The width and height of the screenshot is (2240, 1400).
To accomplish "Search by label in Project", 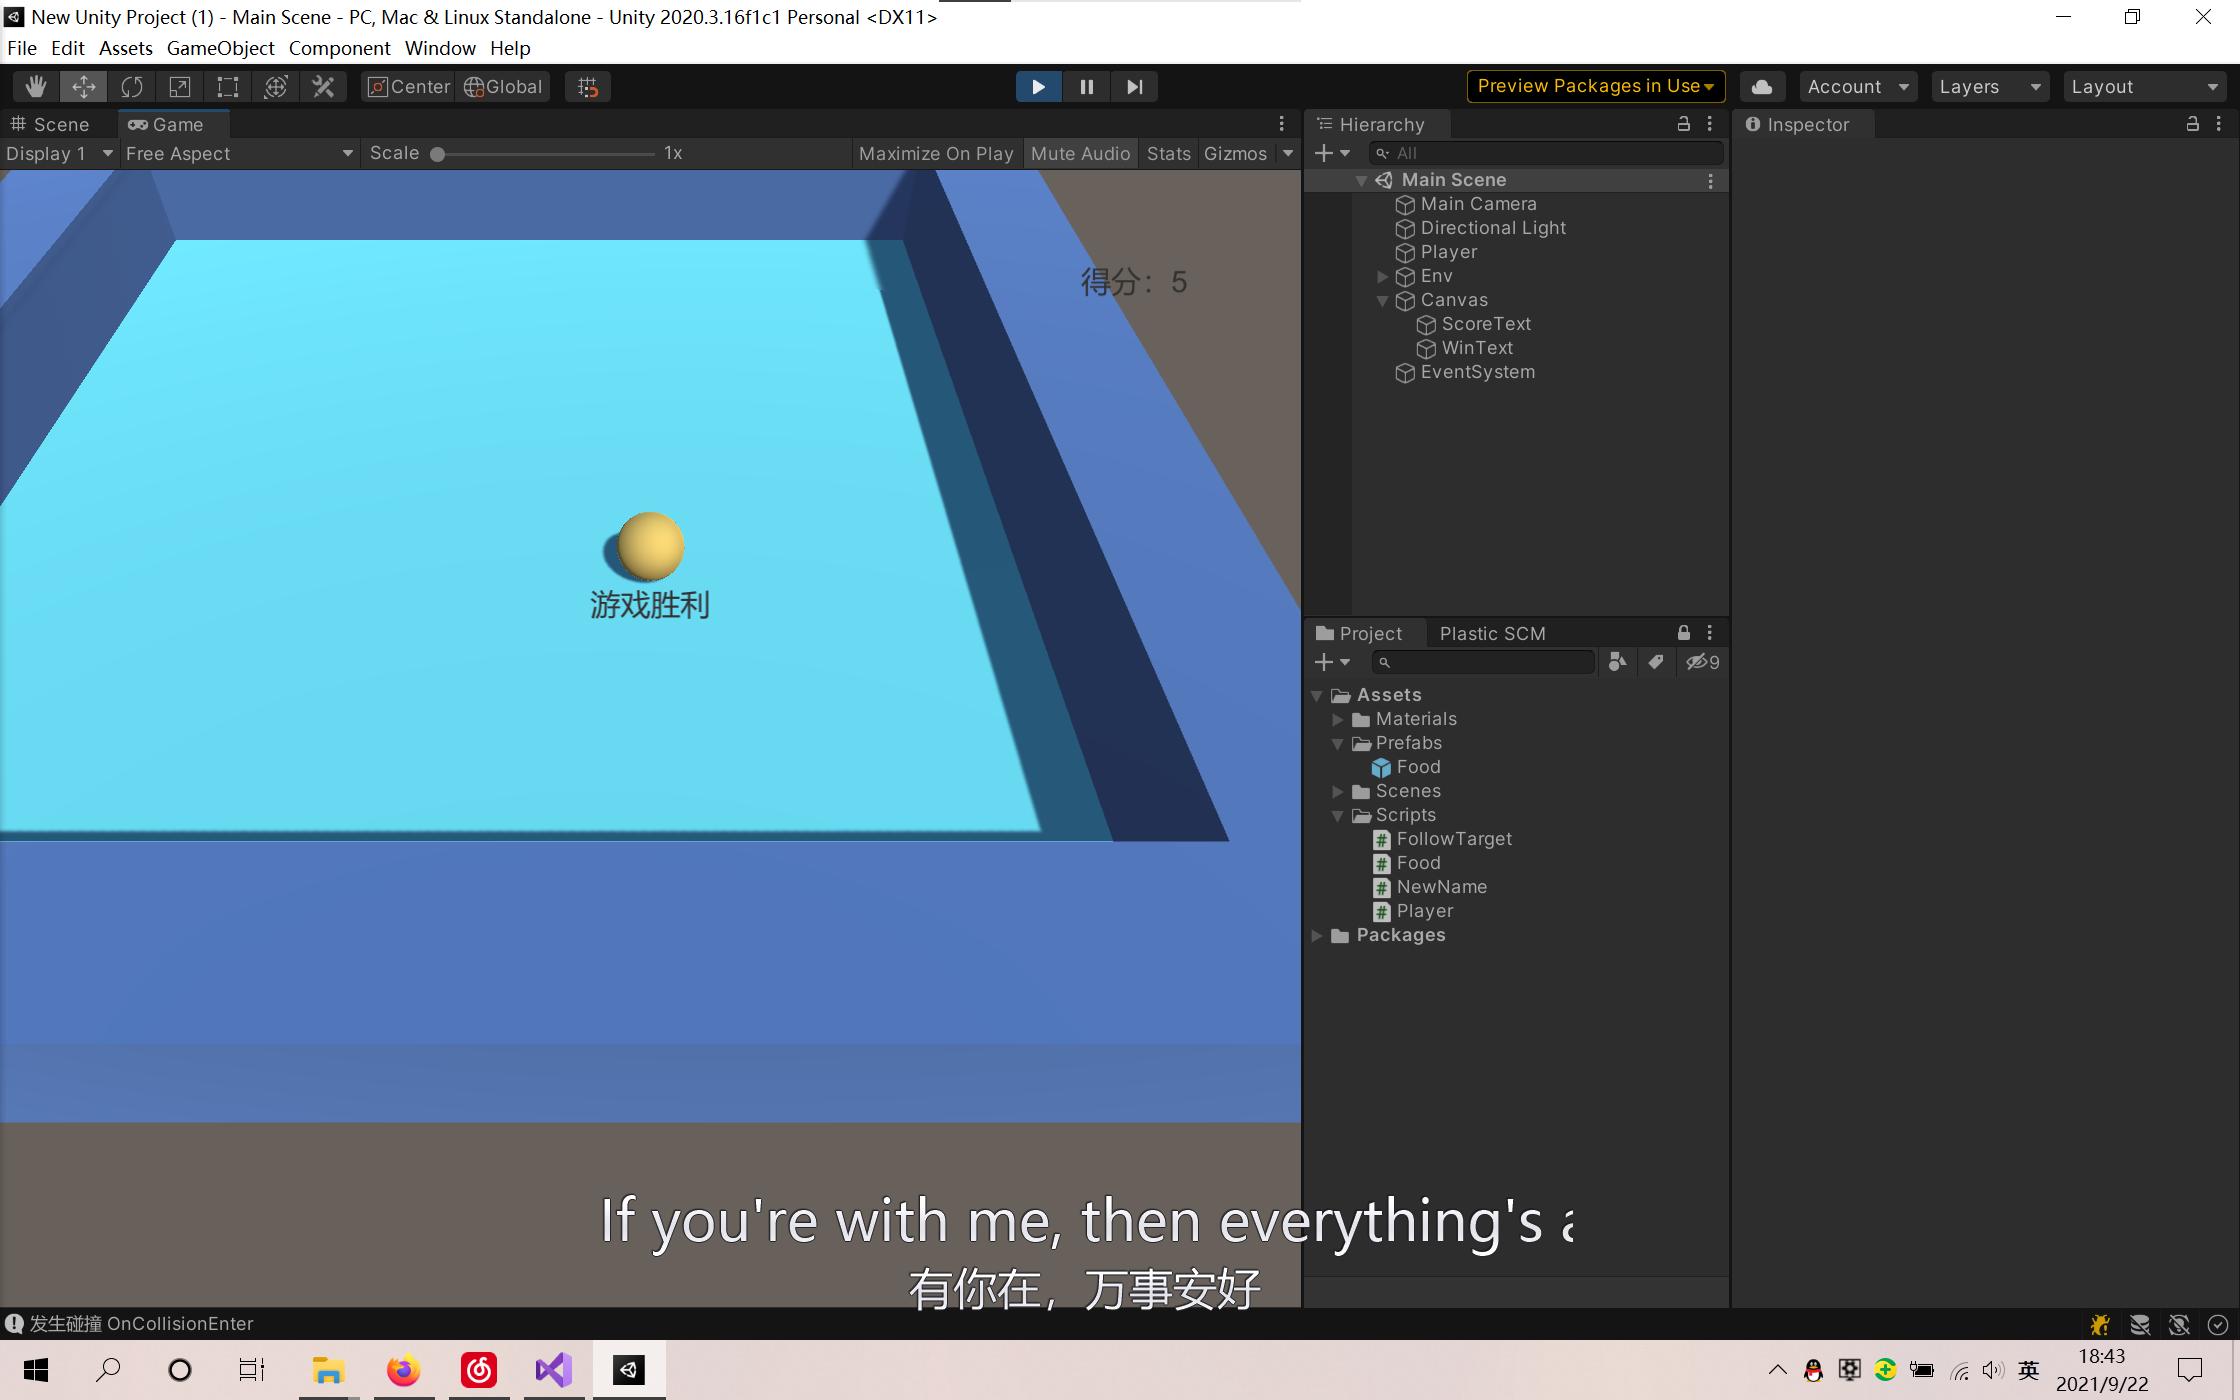I will pyautogui.click(x=1656, y=662).
